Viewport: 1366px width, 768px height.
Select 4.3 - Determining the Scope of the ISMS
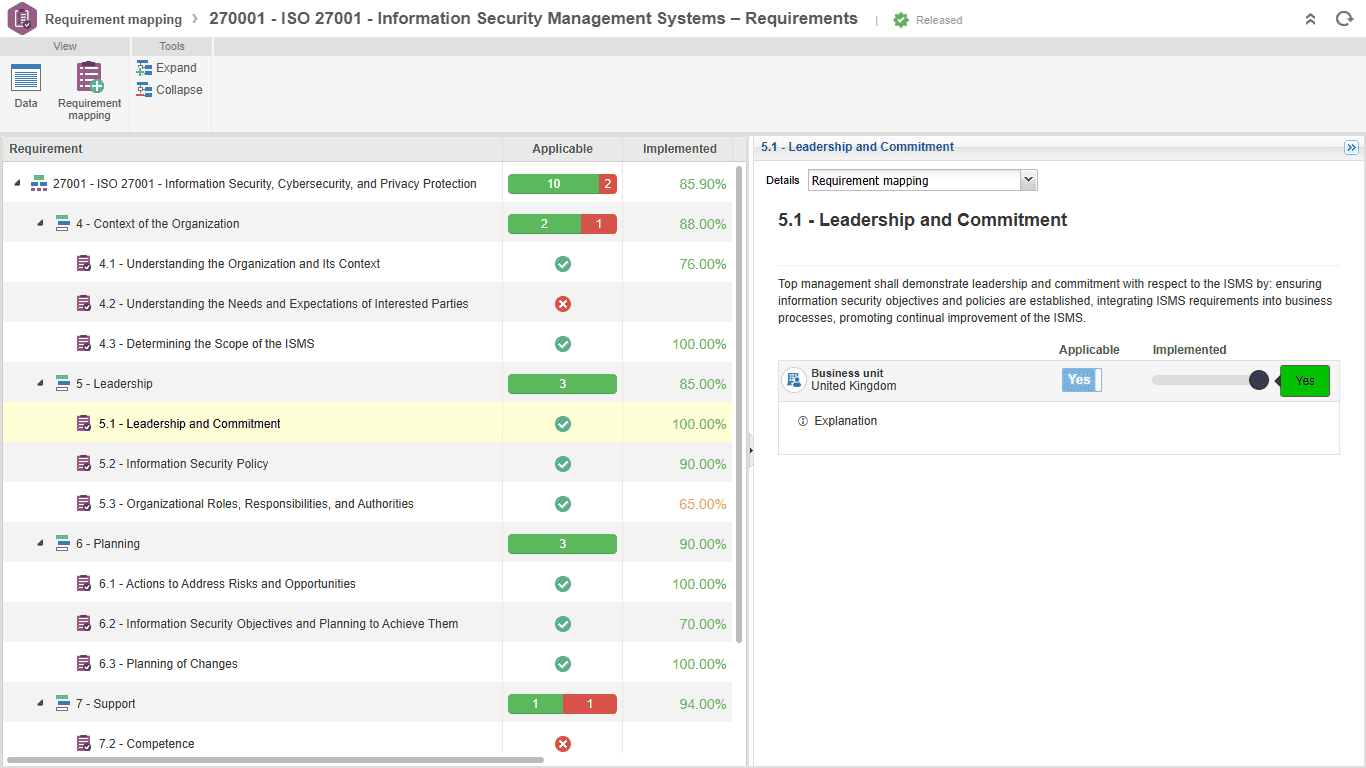(x=368, y=344)
